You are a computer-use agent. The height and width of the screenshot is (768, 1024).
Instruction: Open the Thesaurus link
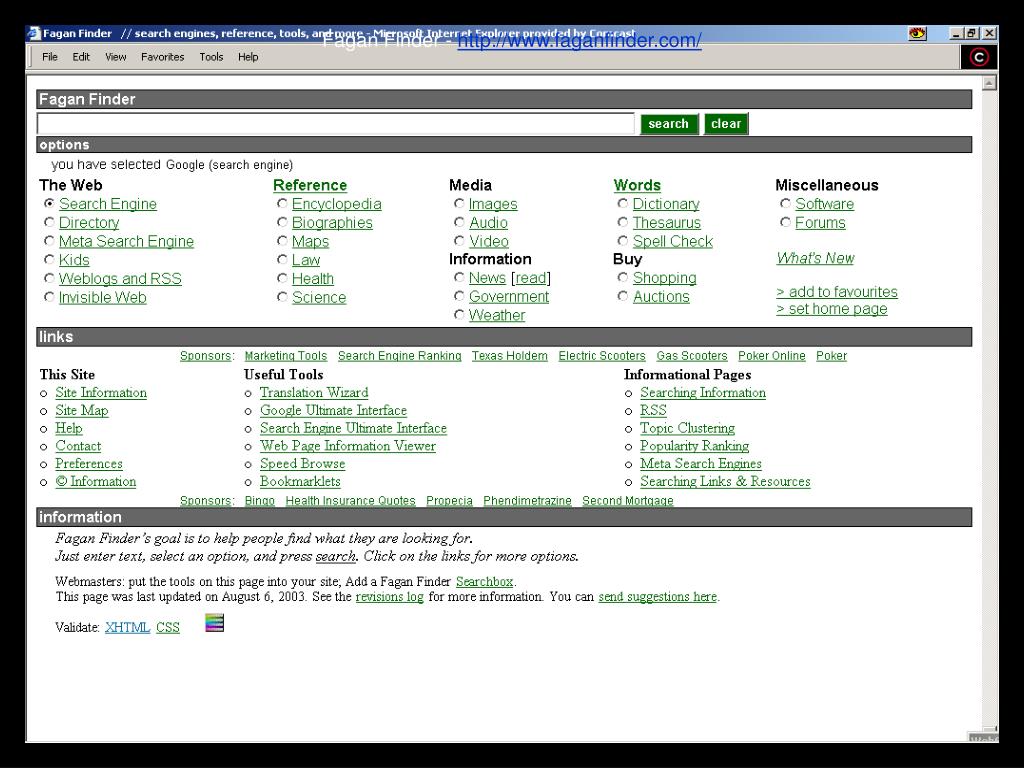pyautogui.click(x=667, y=223)
